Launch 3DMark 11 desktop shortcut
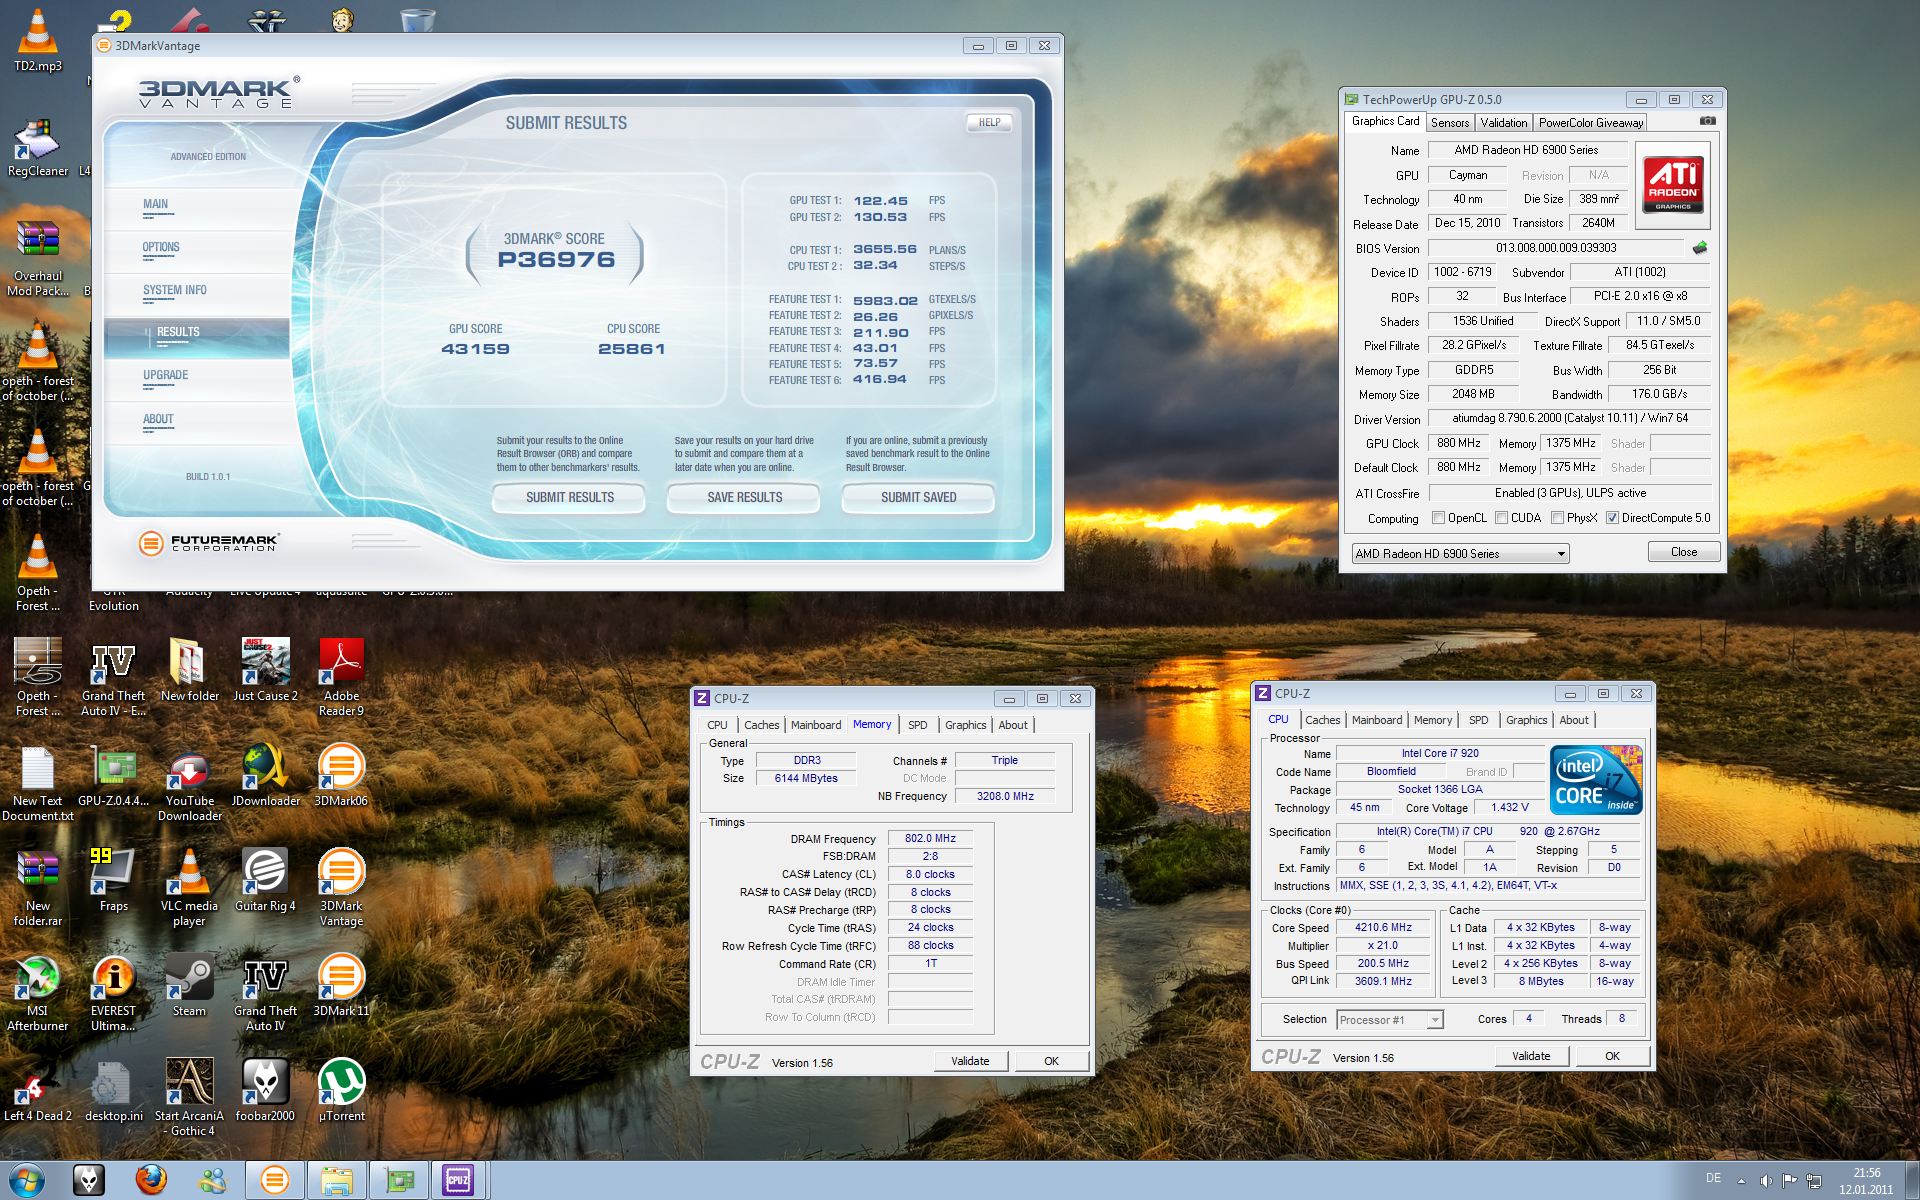This screenshot has width=1920, height=1200. 341,986
